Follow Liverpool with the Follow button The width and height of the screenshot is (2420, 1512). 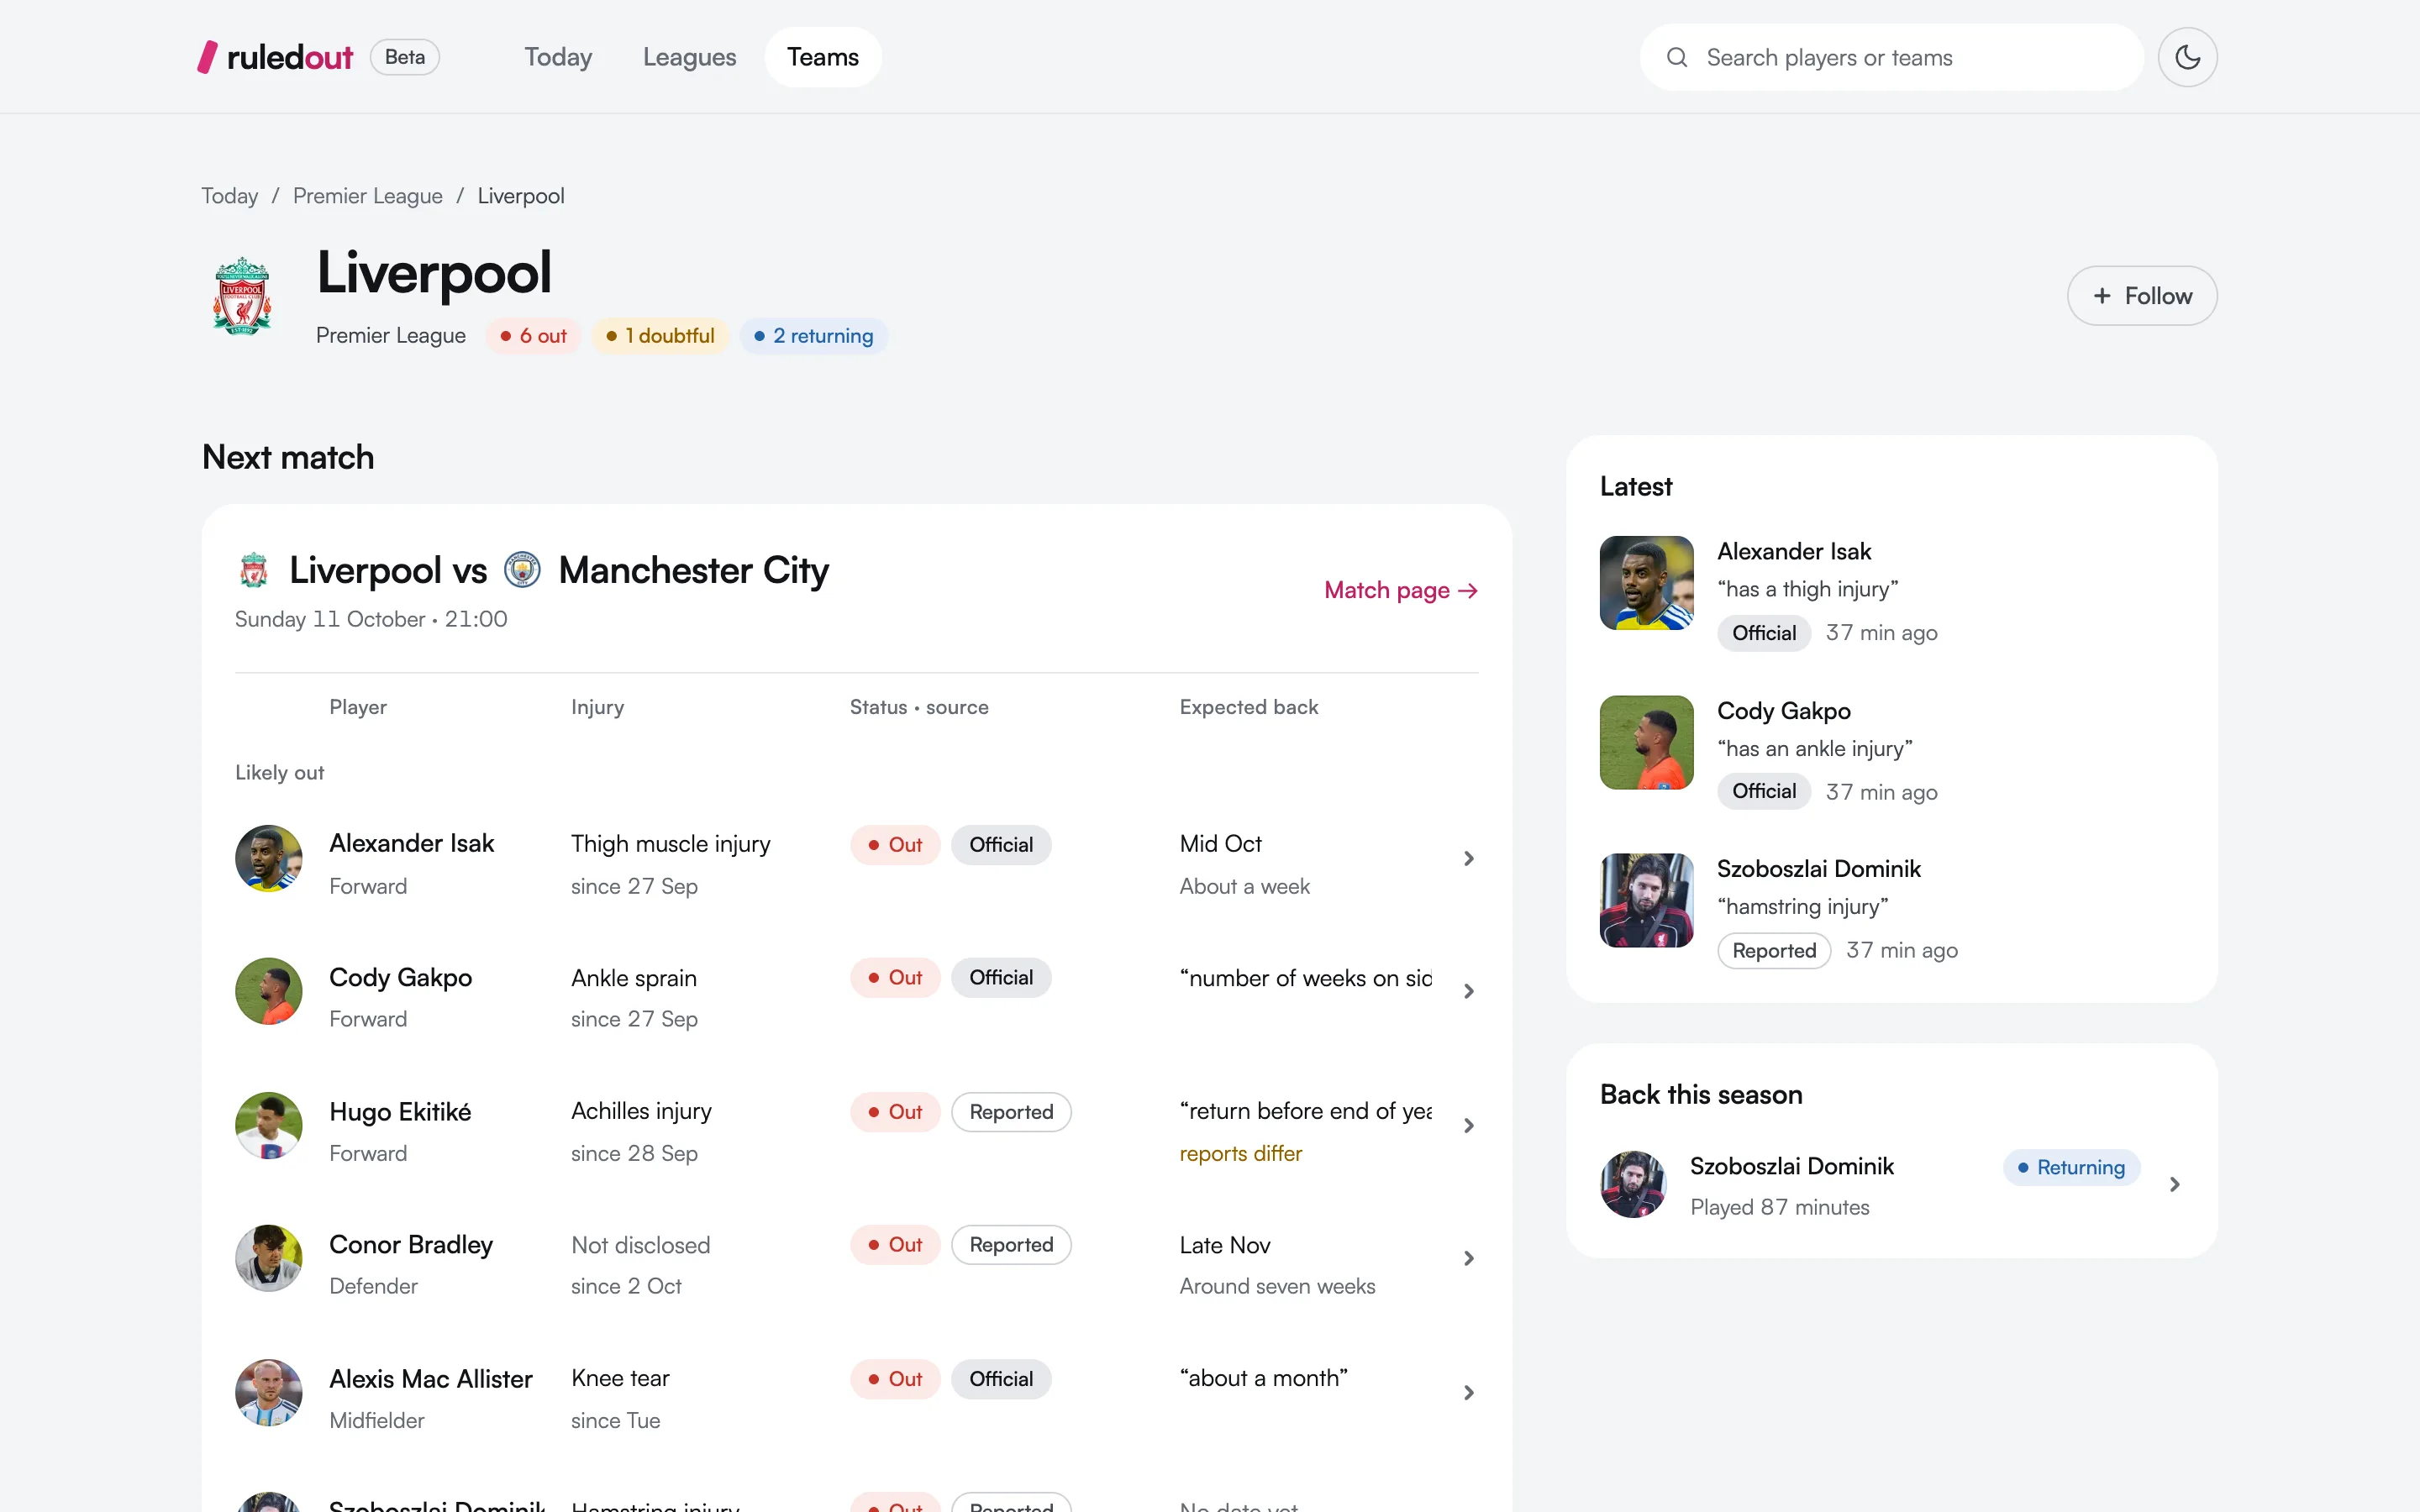(x=2142, y=295)
